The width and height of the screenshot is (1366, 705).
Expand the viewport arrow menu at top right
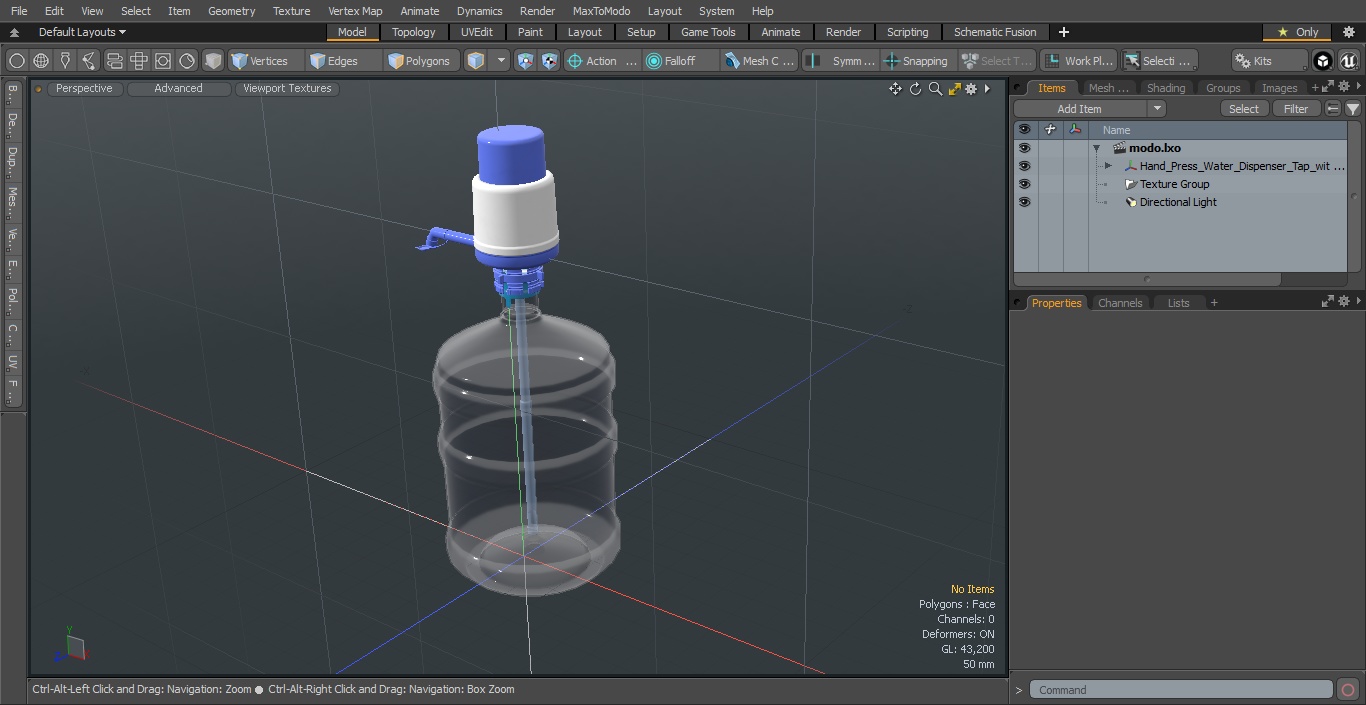tap(988, 89)
